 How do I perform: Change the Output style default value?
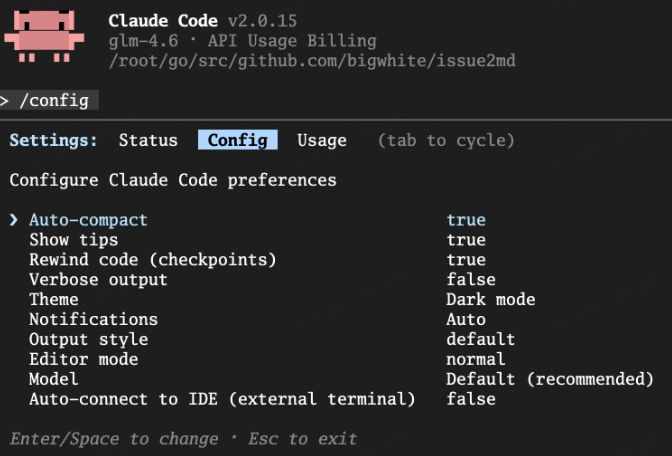point(481,340)
